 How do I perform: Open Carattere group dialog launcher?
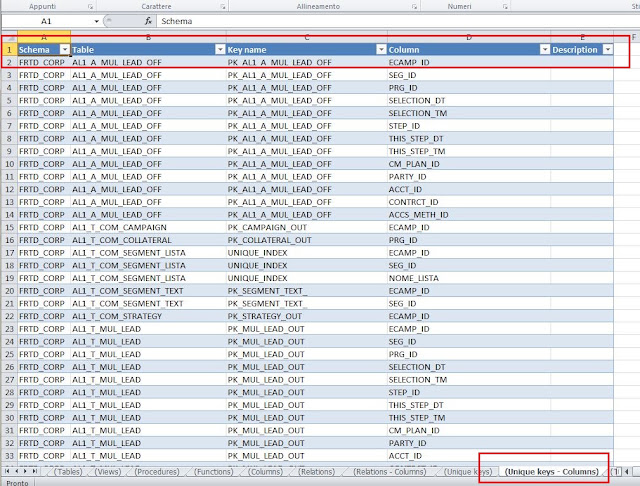(x=223, y=7)
